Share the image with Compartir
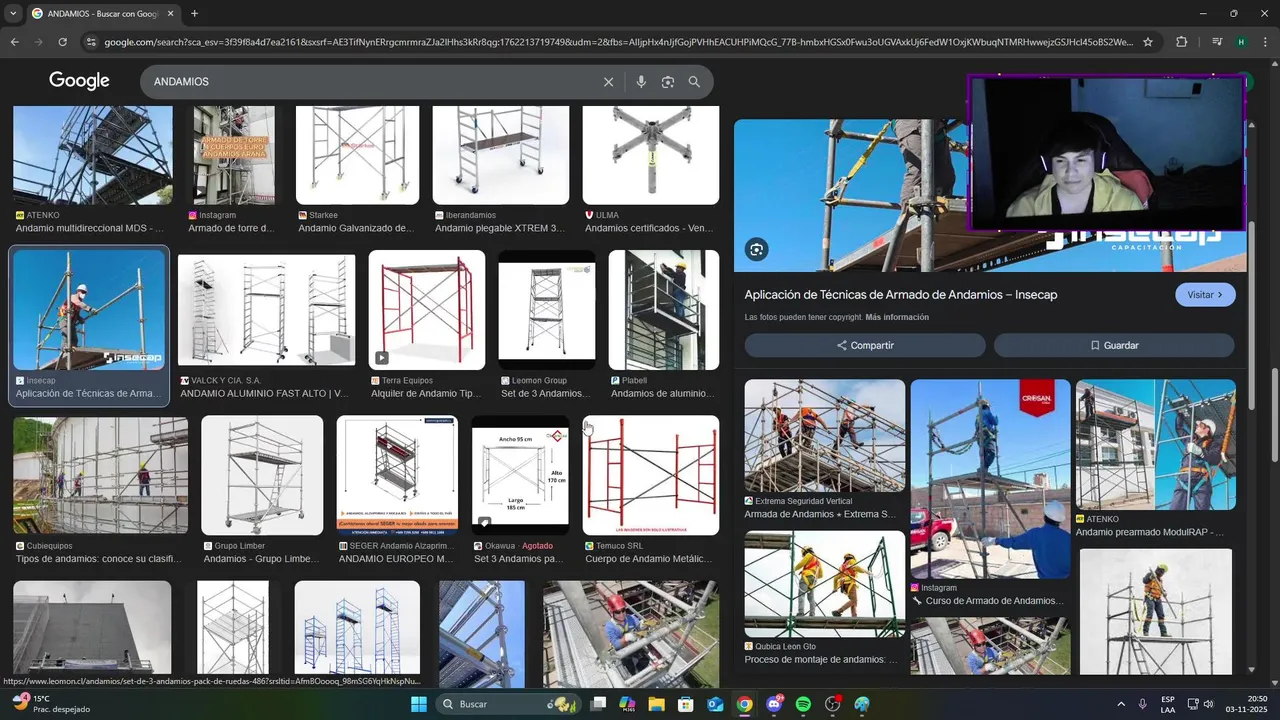 pos(865,345)
